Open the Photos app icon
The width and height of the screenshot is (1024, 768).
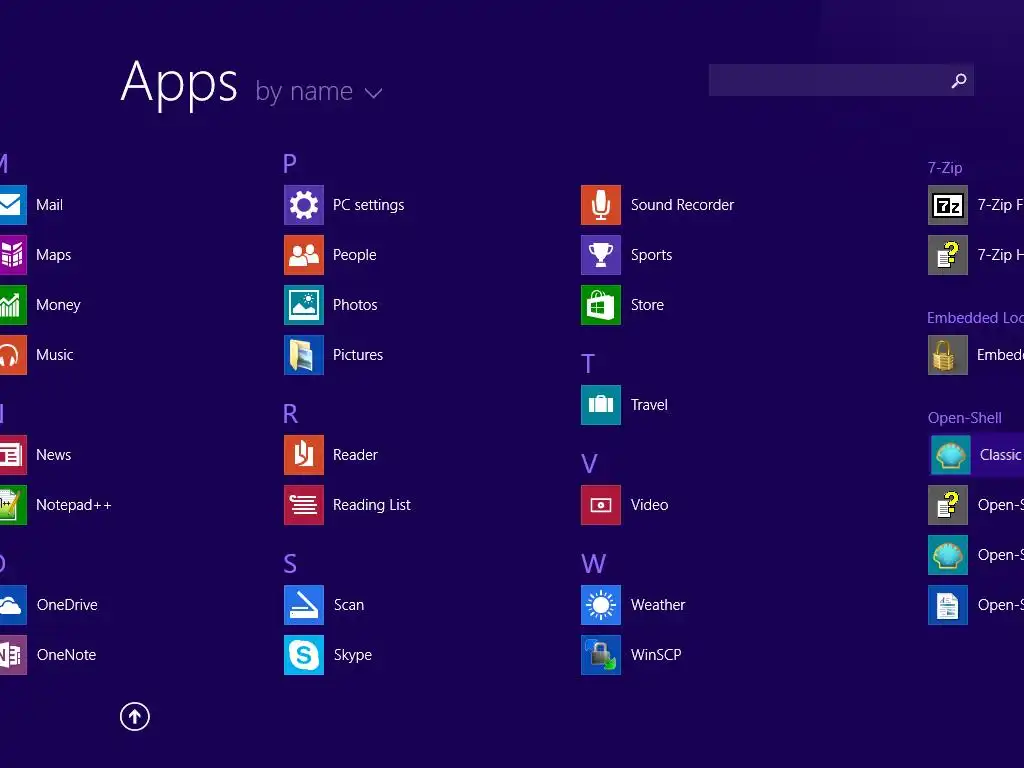pyautogui.click(x=304, y=305)
